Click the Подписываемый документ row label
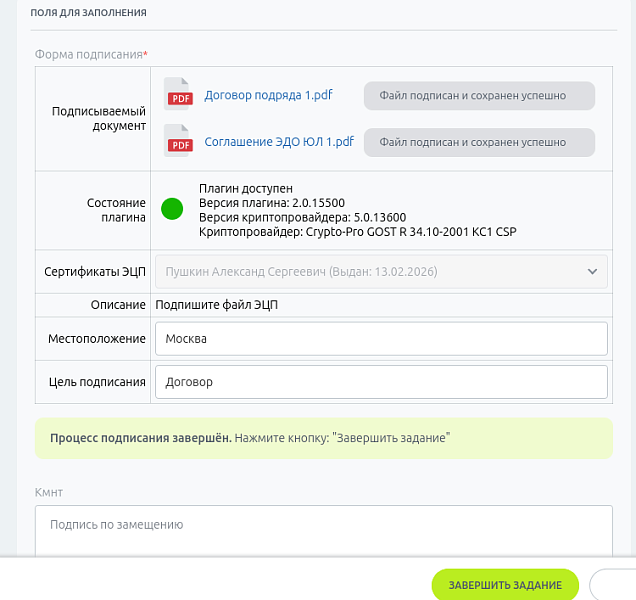Image resolution: width=636 pixels, height=600 pixels. tap(99, 119)
